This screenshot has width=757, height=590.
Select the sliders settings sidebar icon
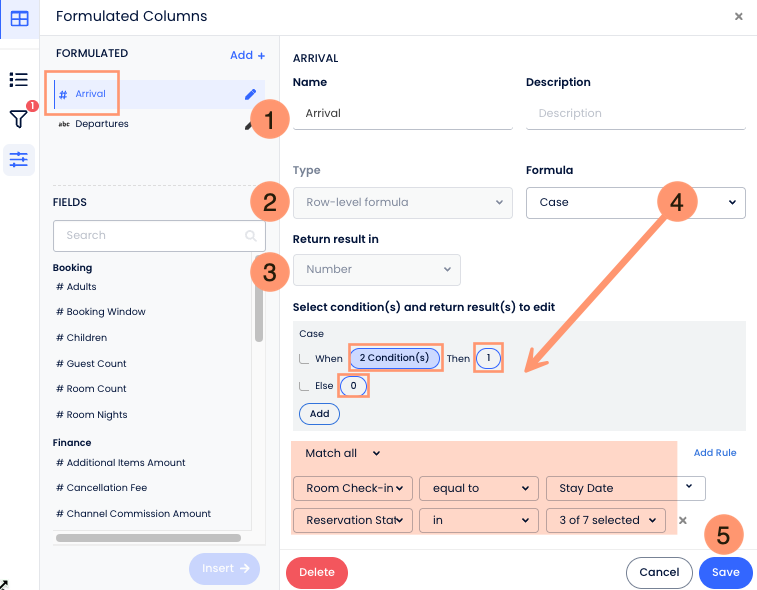coord(19,159)
